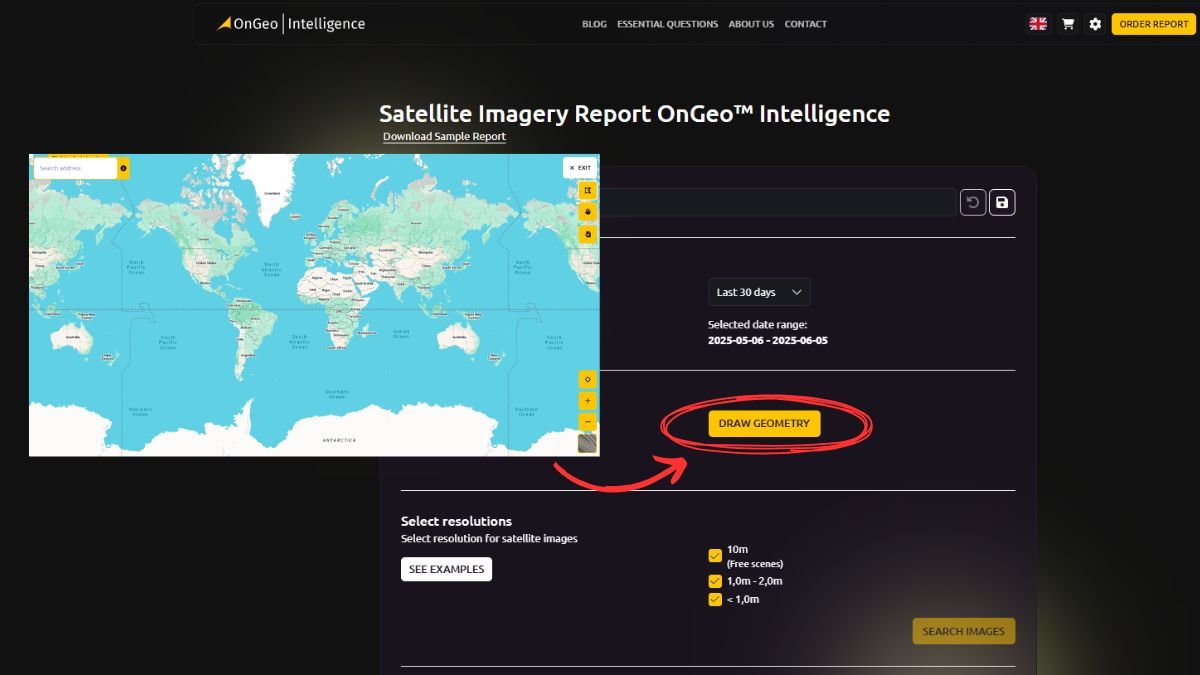The image size is (1200, 675).
Task: Click the info icon next to address search
Action: tap(123, 168)
